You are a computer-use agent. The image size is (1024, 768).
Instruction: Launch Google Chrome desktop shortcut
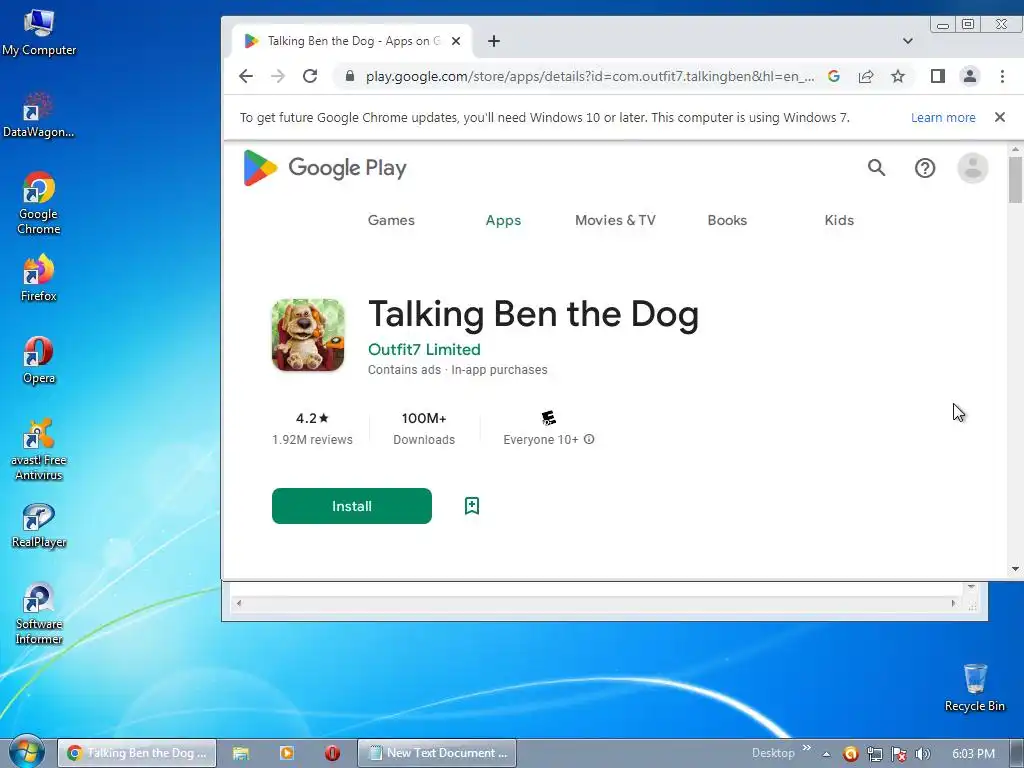[39, 203]
